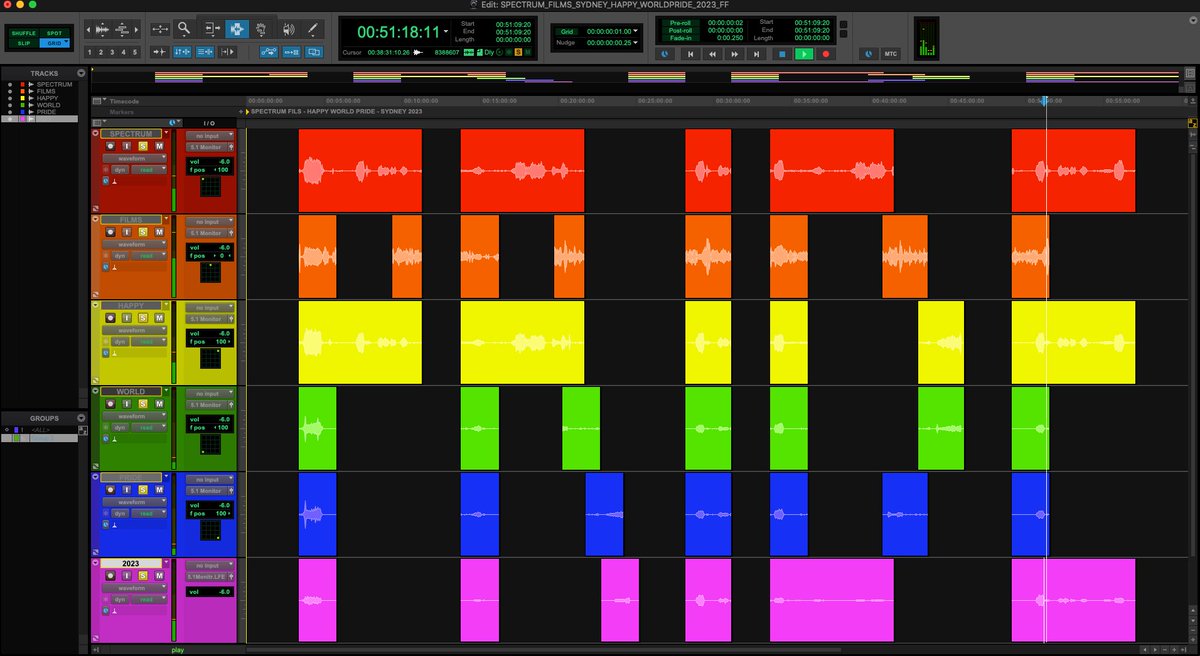The height and width of the screenshot is (656, 1200).
Task: Click the Rewind transport button
Action: coord(712,54)
